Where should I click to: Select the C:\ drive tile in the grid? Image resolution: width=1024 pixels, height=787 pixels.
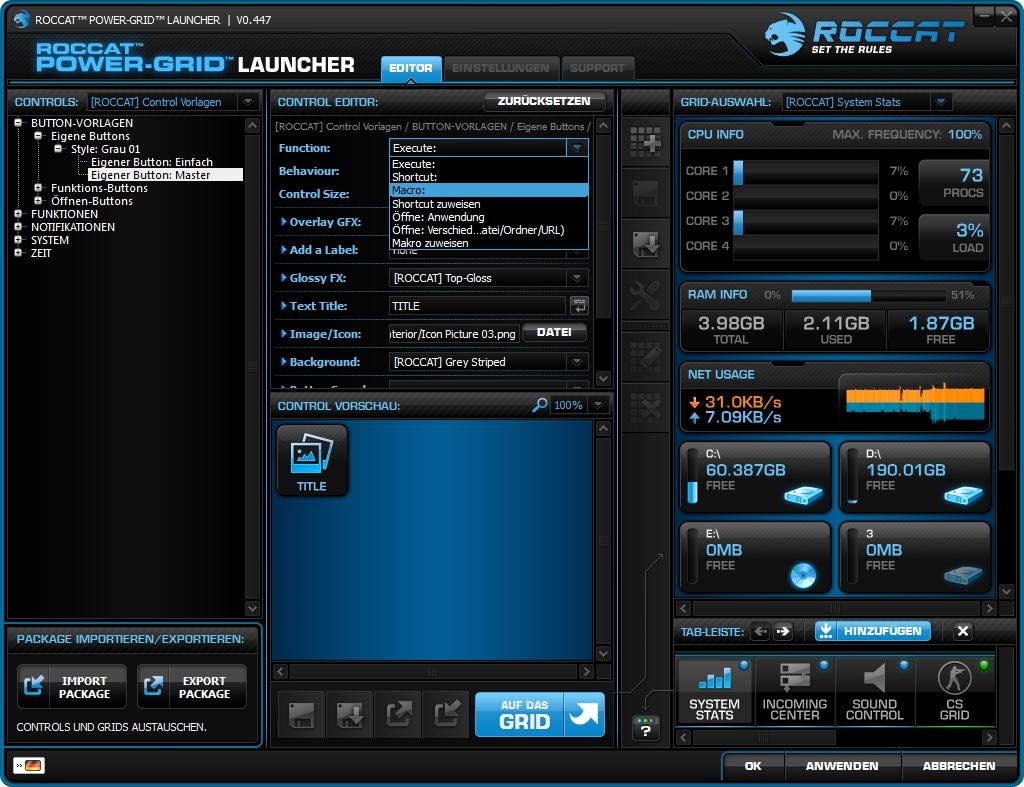(755, 477)
